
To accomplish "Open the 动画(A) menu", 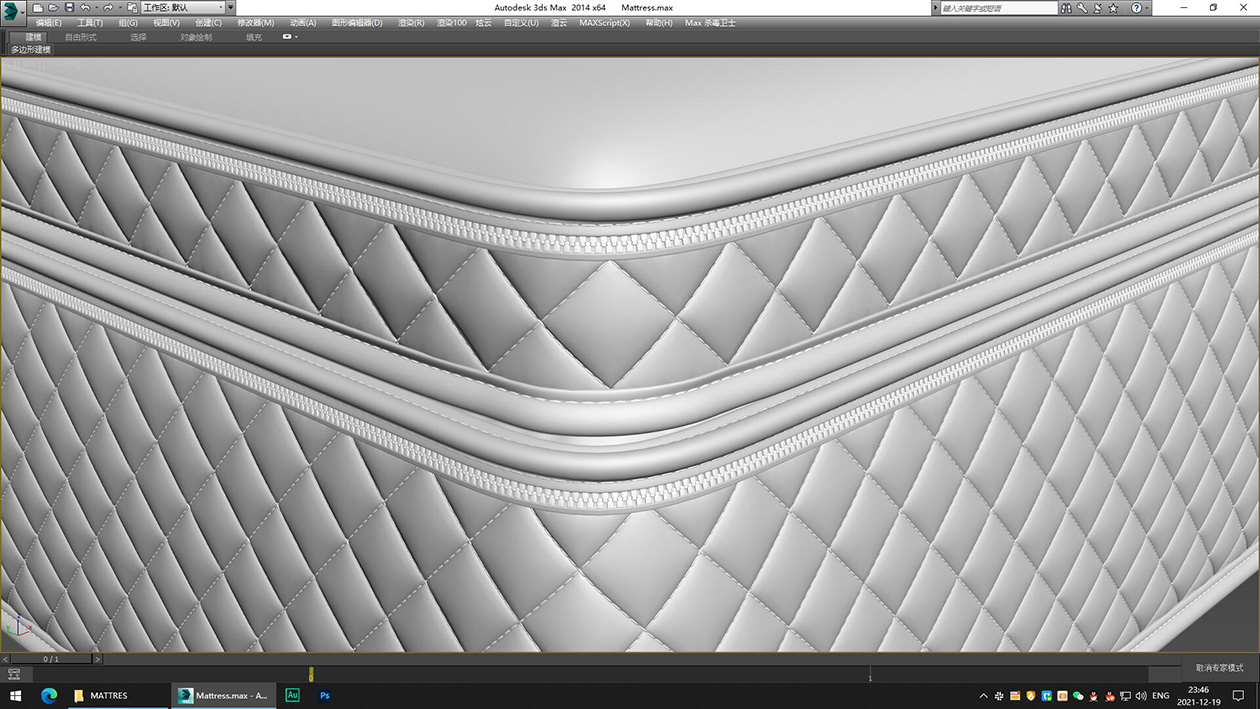I will [x=303, y=23].
